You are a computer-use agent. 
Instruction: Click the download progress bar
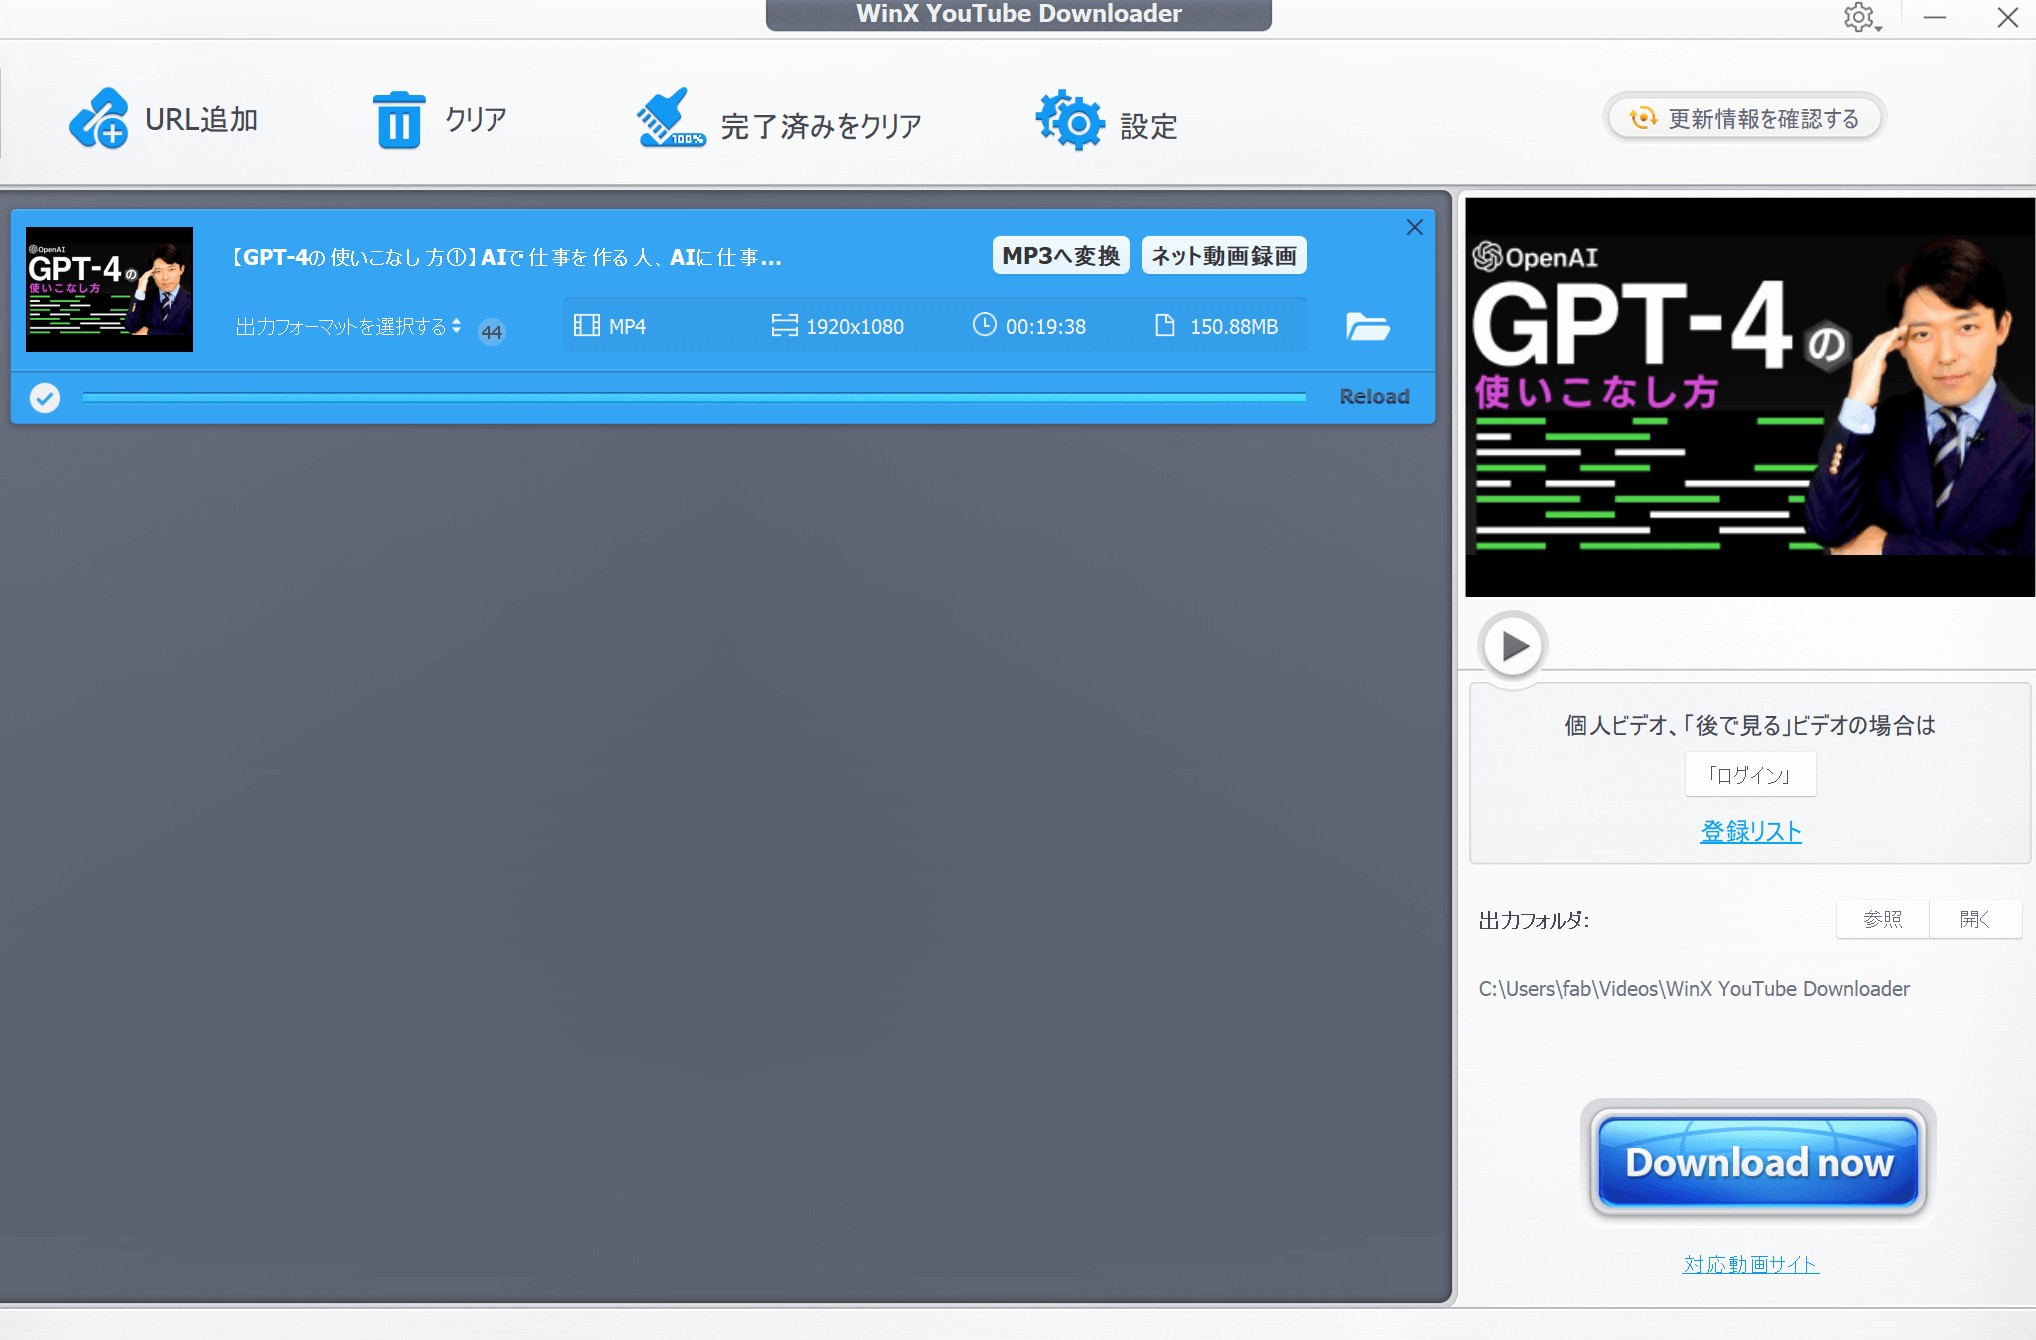694,397
